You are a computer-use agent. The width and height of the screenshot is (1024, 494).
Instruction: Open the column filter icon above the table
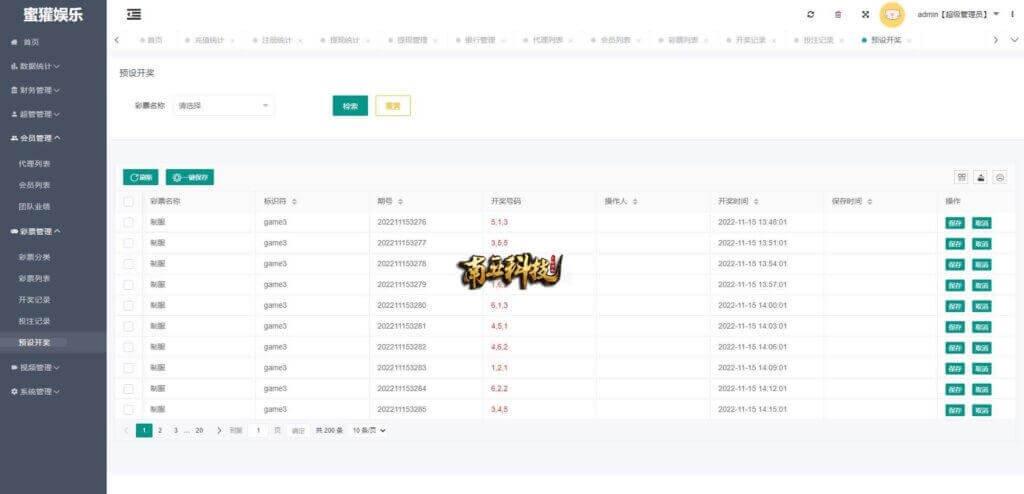[961, 177]
